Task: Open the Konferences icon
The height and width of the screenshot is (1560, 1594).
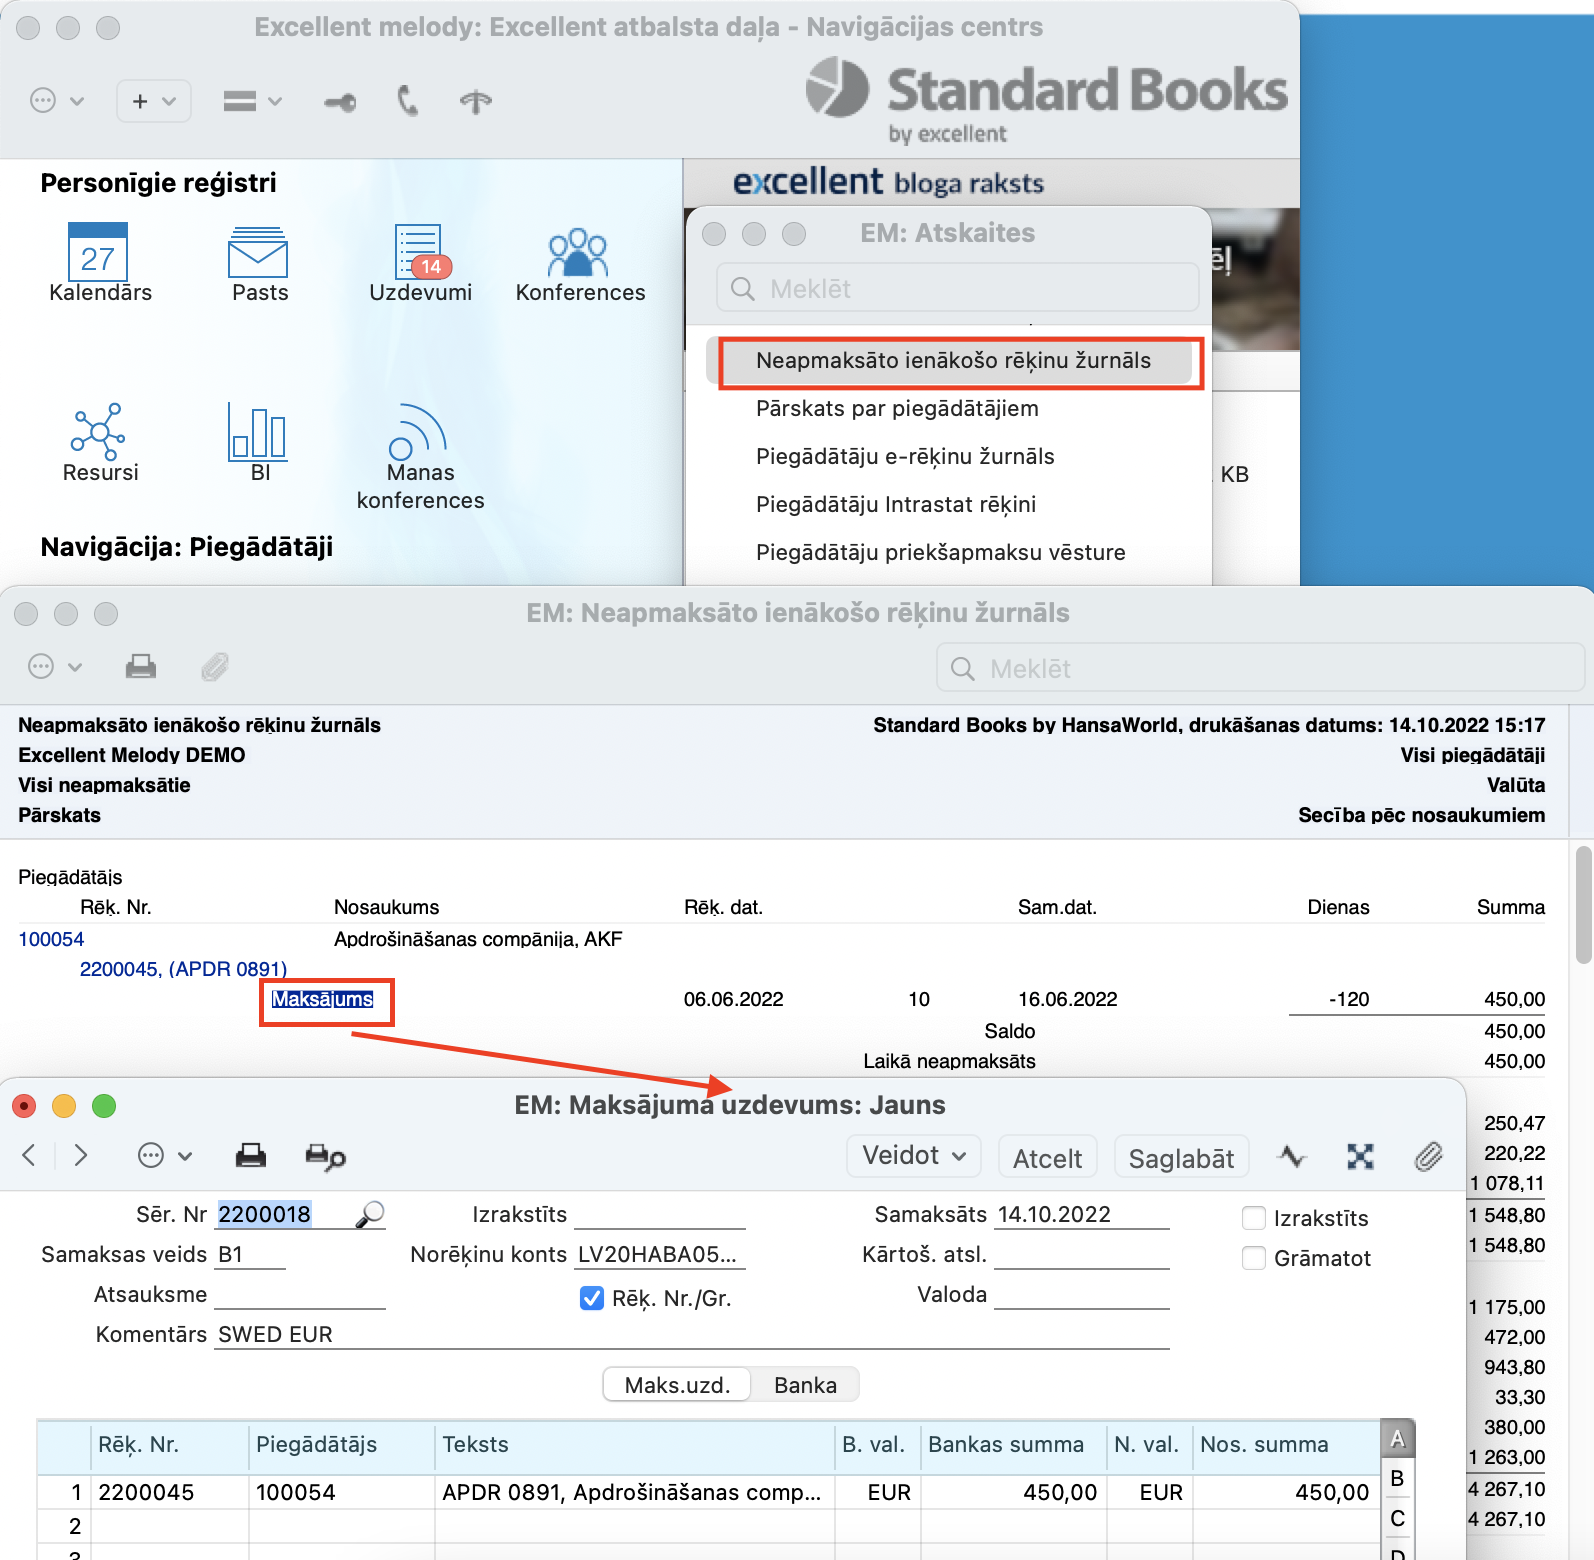Action: point(578,252)
